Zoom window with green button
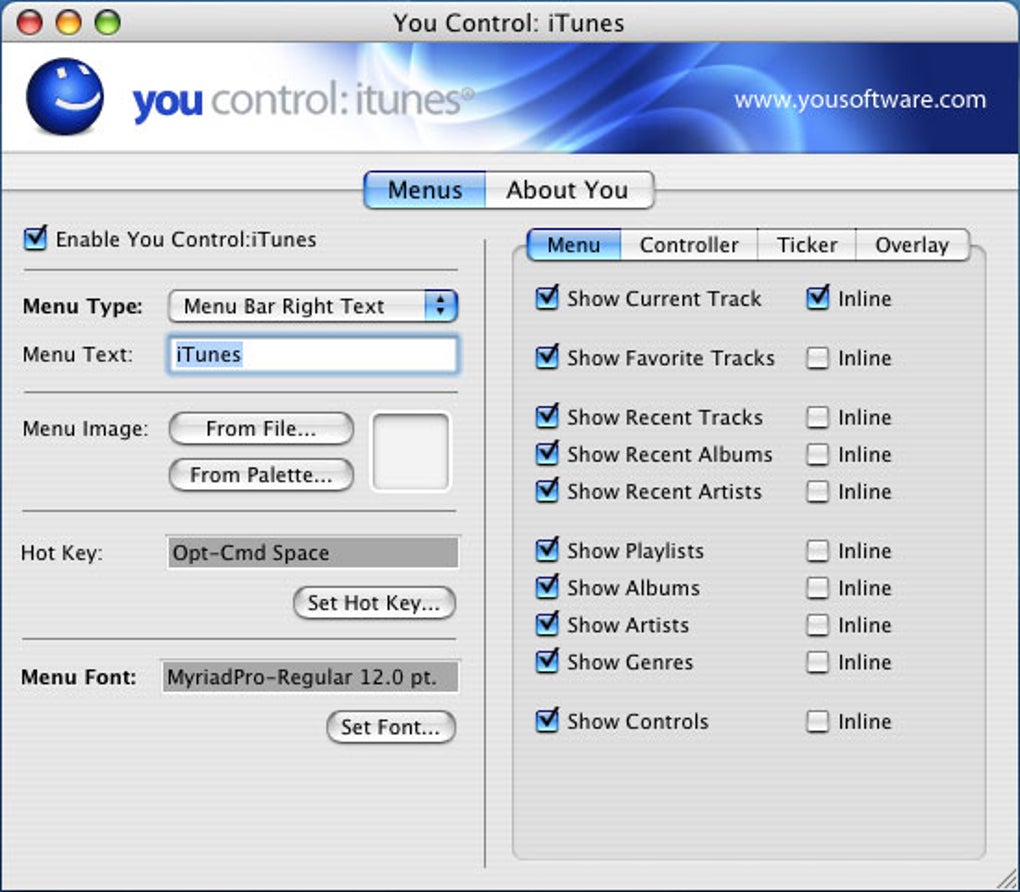The image size is (1020, 892). (107, 22)
